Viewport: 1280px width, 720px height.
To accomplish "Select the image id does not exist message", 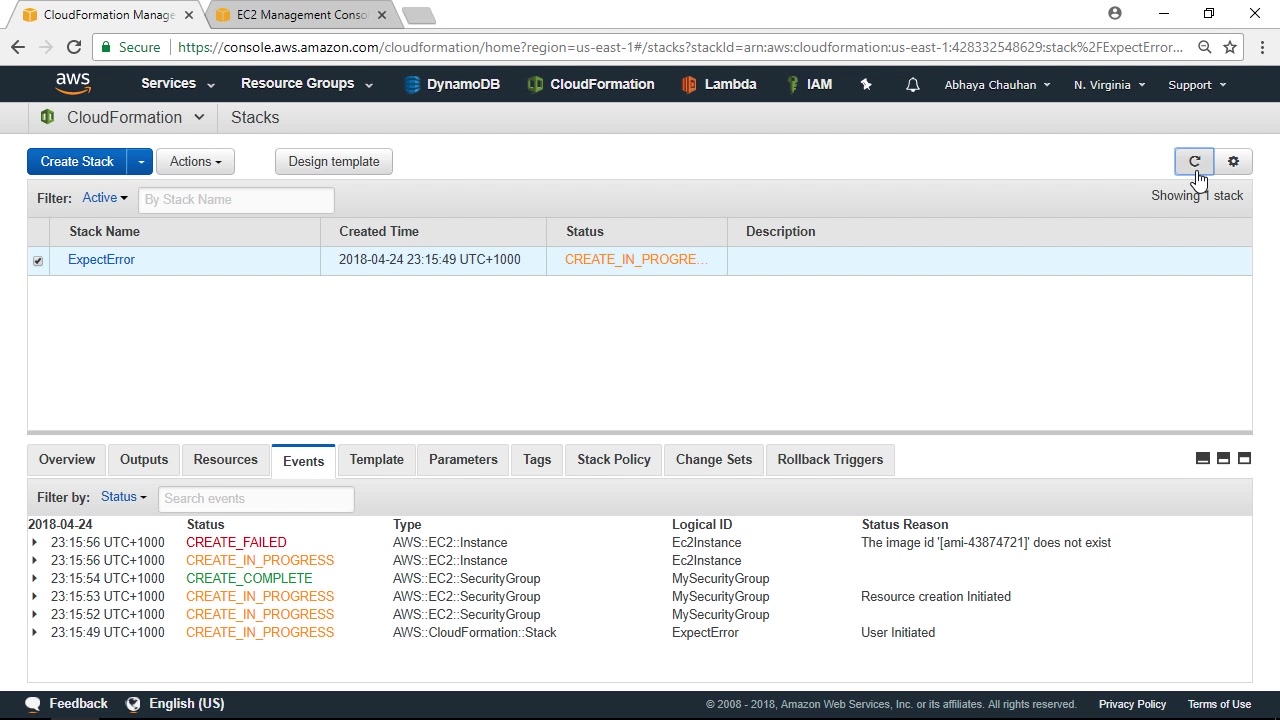I will point(986,543).
